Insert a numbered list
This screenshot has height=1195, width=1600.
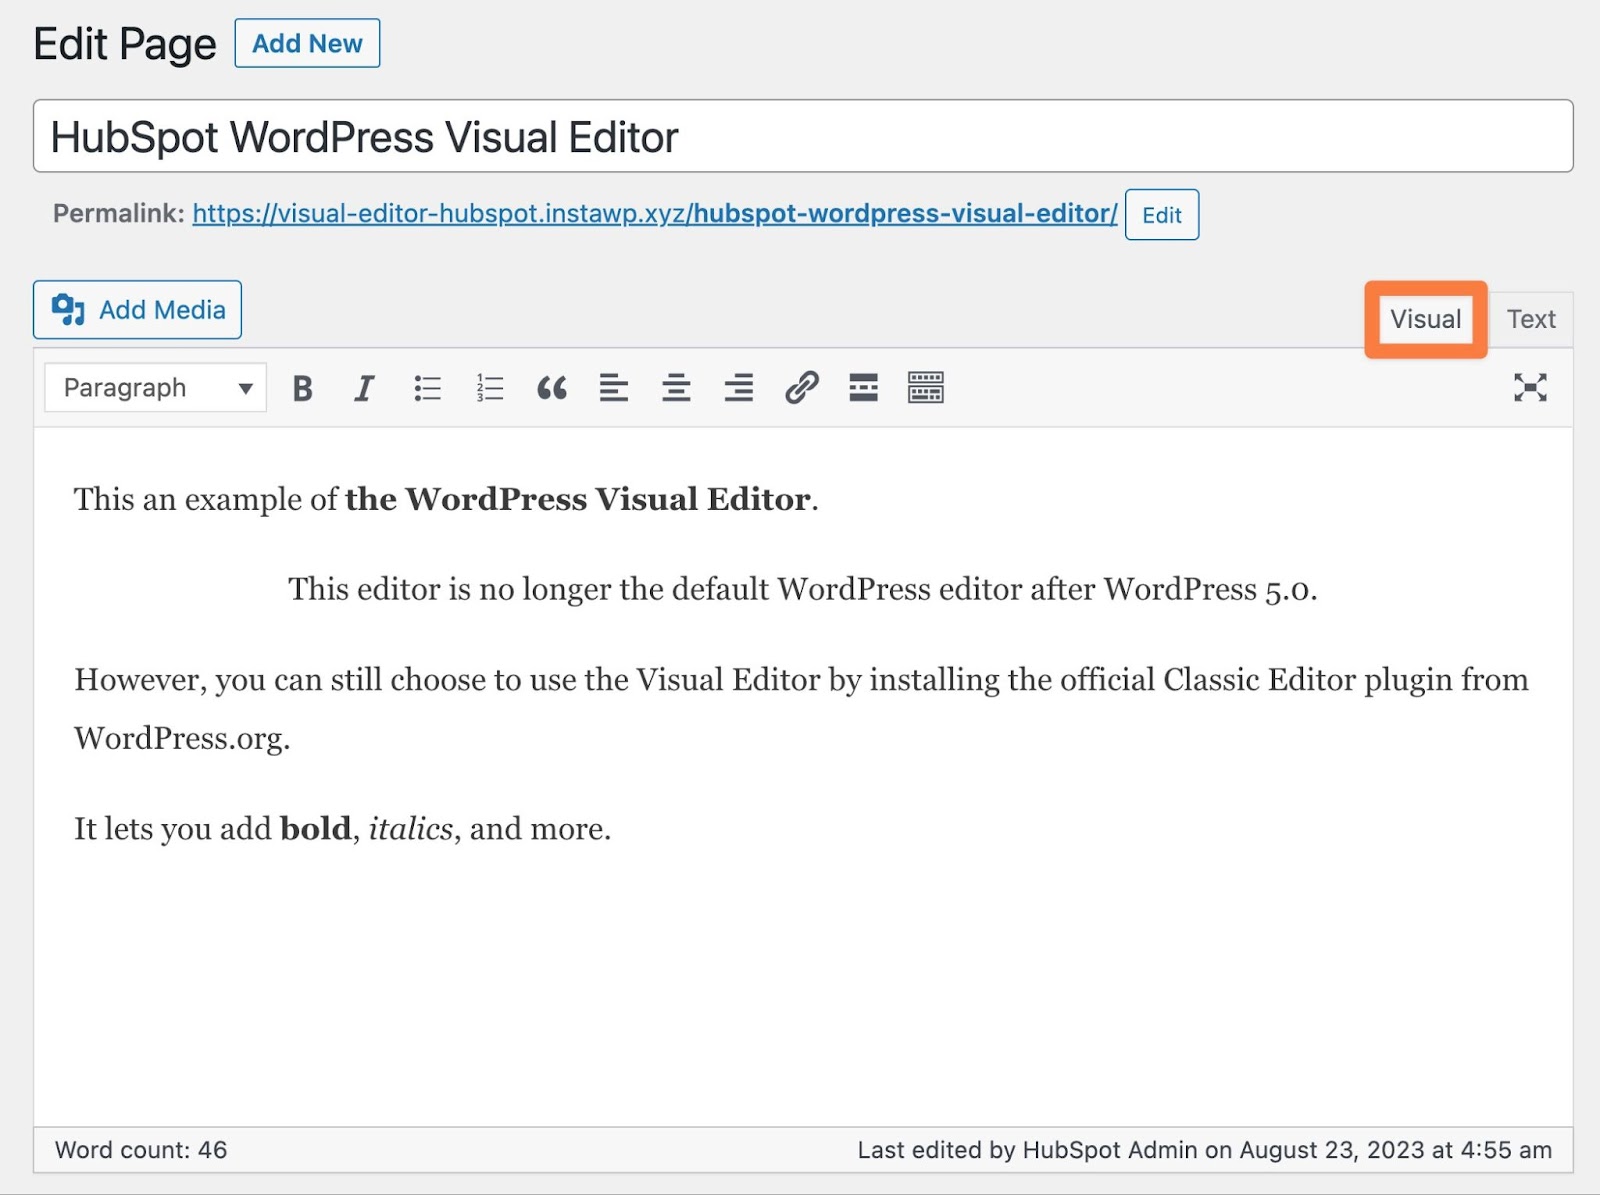pos(489,388)
